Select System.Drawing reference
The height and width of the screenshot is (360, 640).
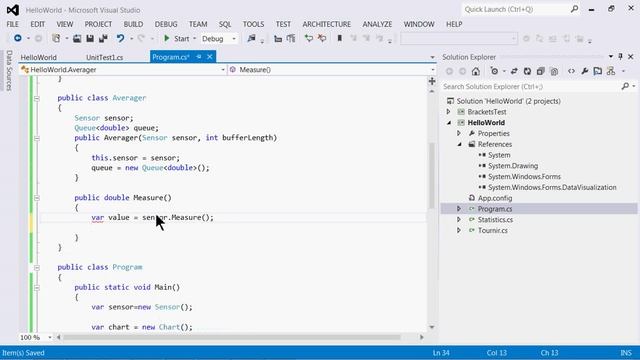pos(513,166)
